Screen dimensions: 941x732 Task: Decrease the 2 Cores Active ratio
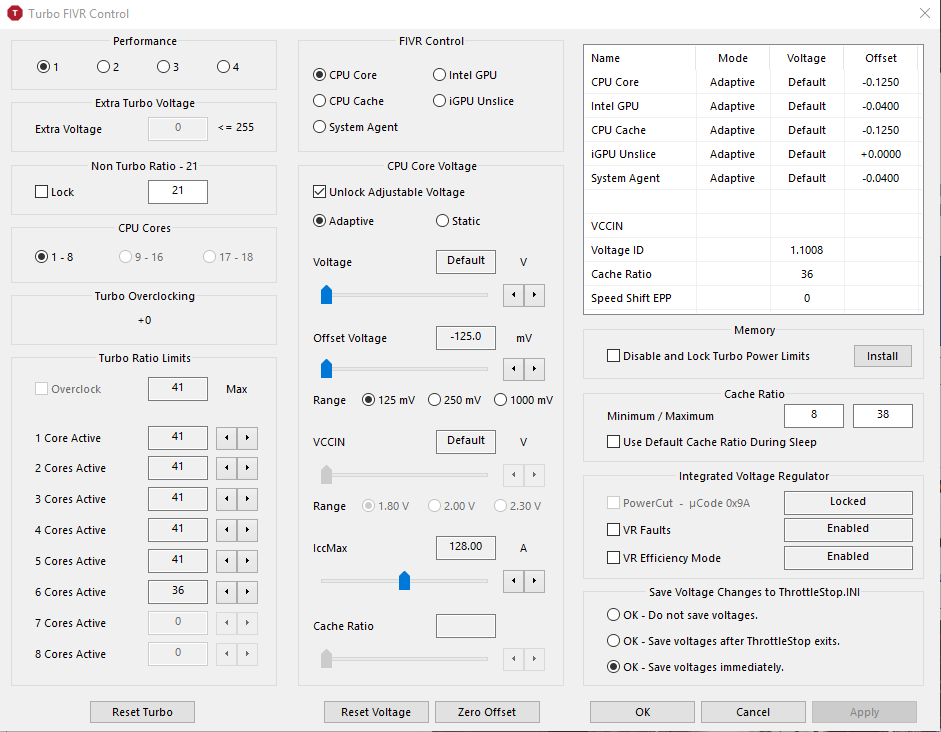tap(226, 468)
